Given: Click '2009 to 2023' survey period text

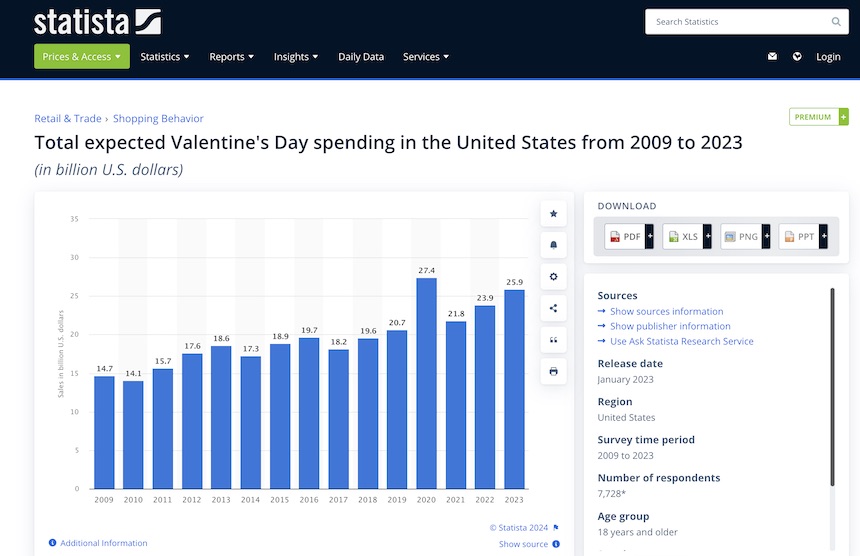Looking at the screenshot, I should click(625, 456).
